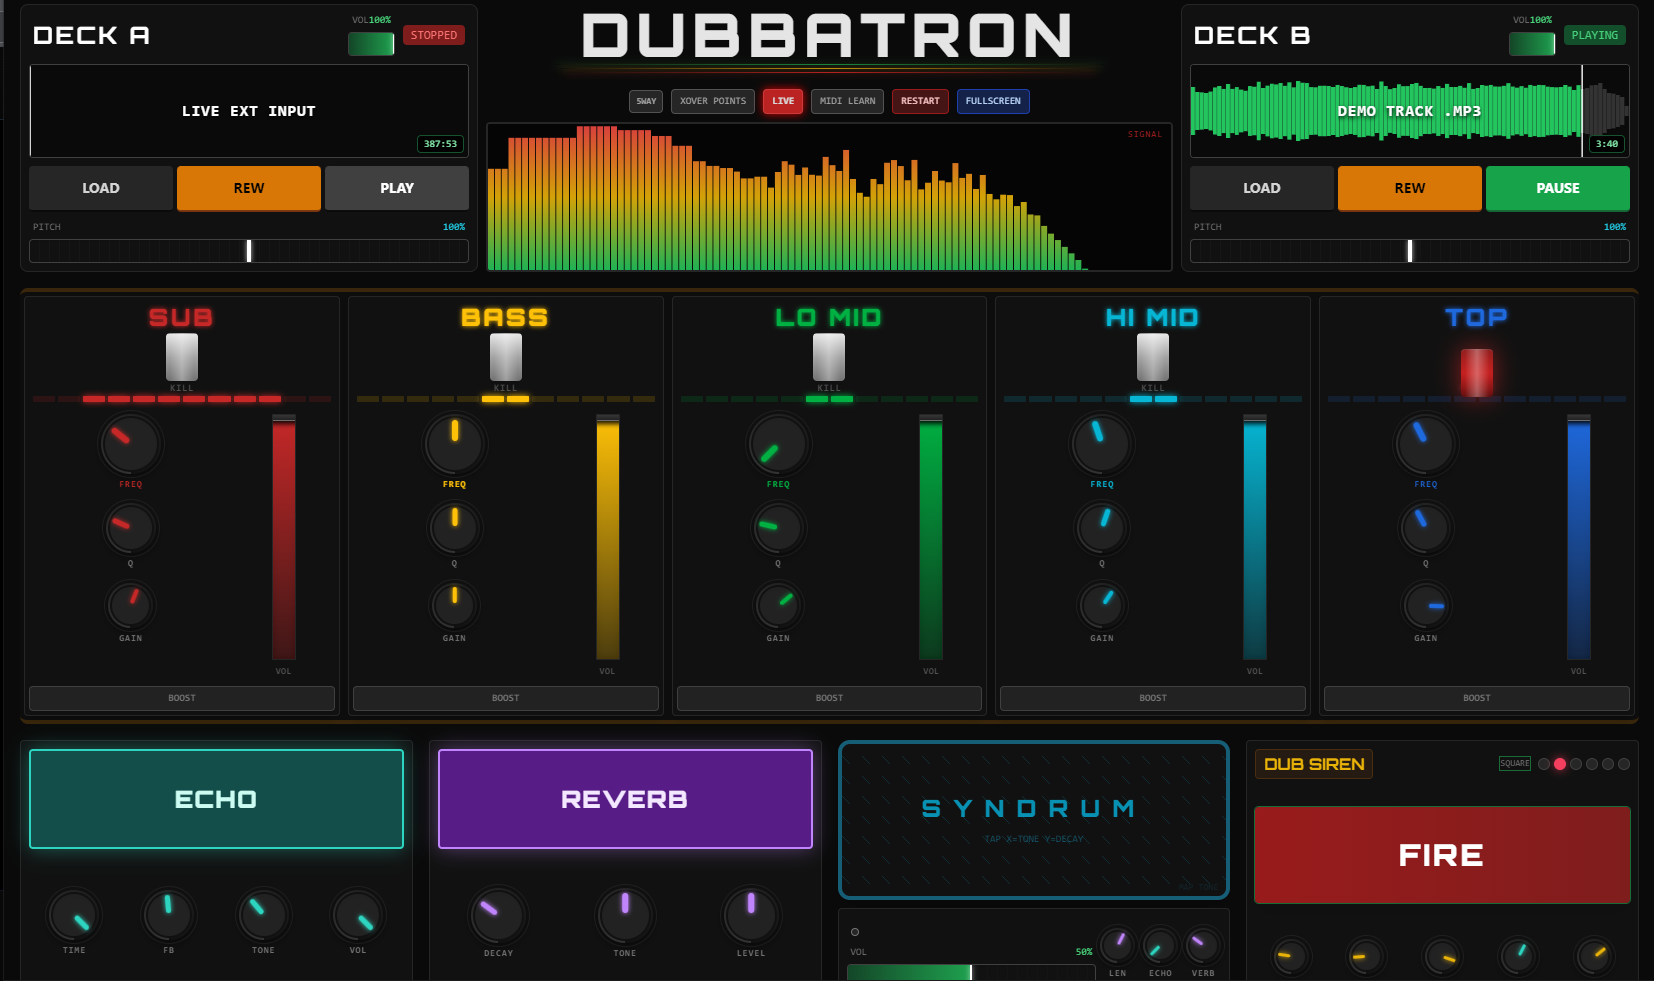Image resolution: width=1654 pixels, height=981 pixels.
Task: Open the SQUARE waveform selector
Action: (x=1514, y=763)
